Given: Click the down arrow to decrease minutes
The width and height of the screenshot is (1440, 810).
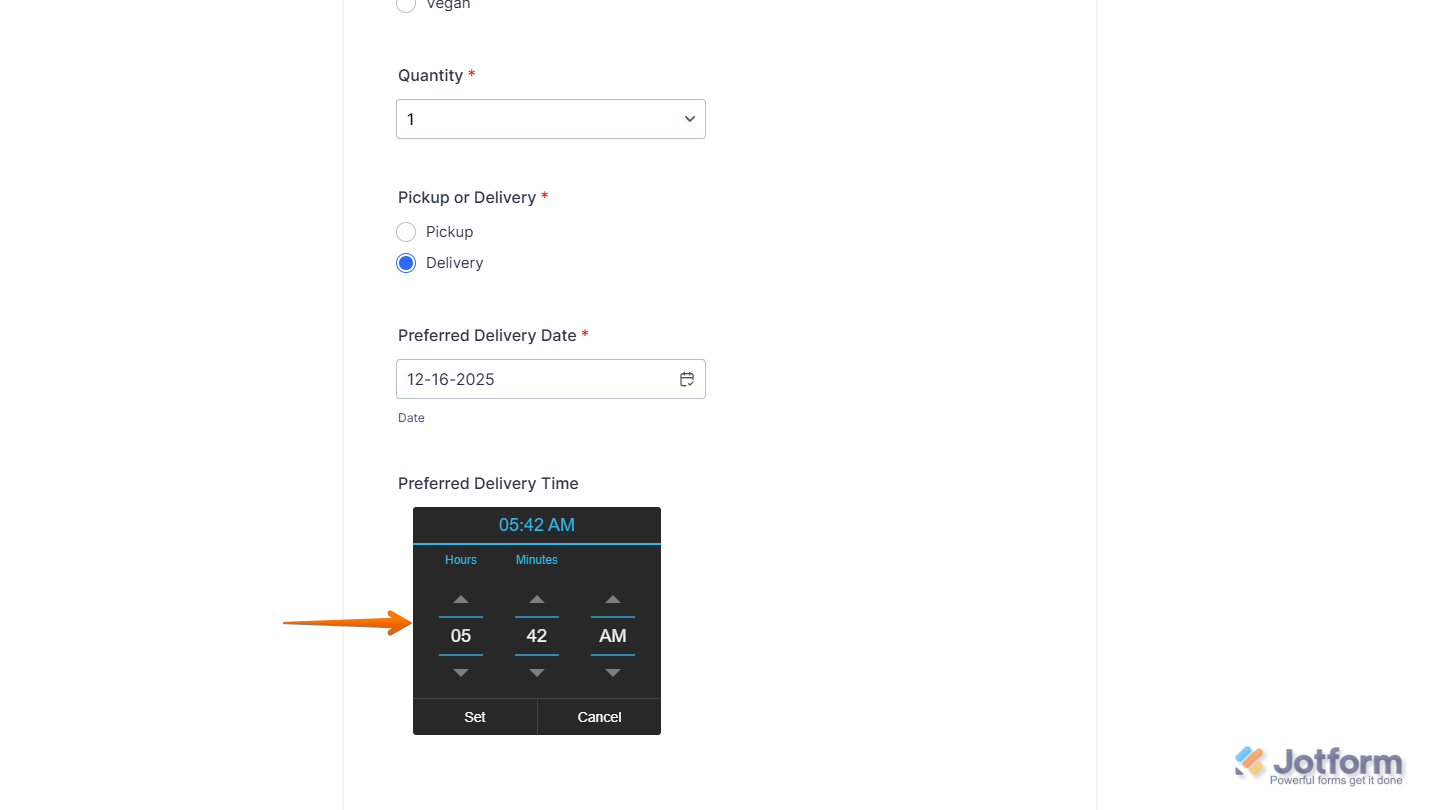Looking at the screenshot, I should (x=536, y=672).
